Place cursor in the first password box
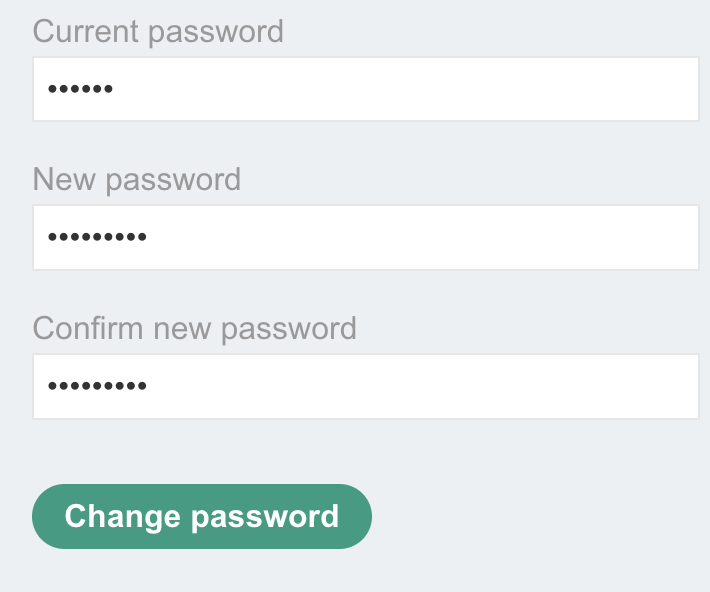Image resolution: width=710 pixels, height=592 pixels. [x=365, y=89]
